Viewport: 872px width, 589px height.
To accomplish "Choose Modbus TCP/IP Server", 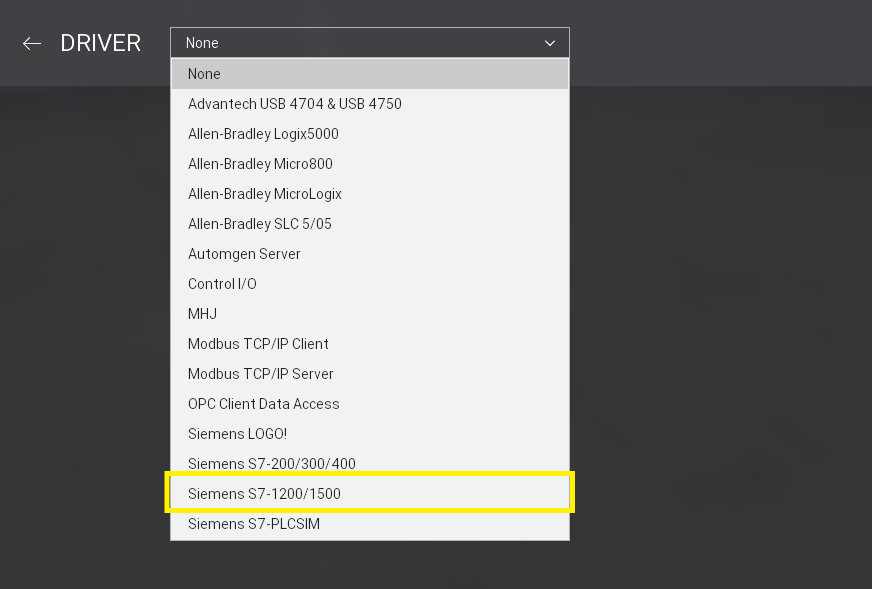I will click(x=260, y=374).
